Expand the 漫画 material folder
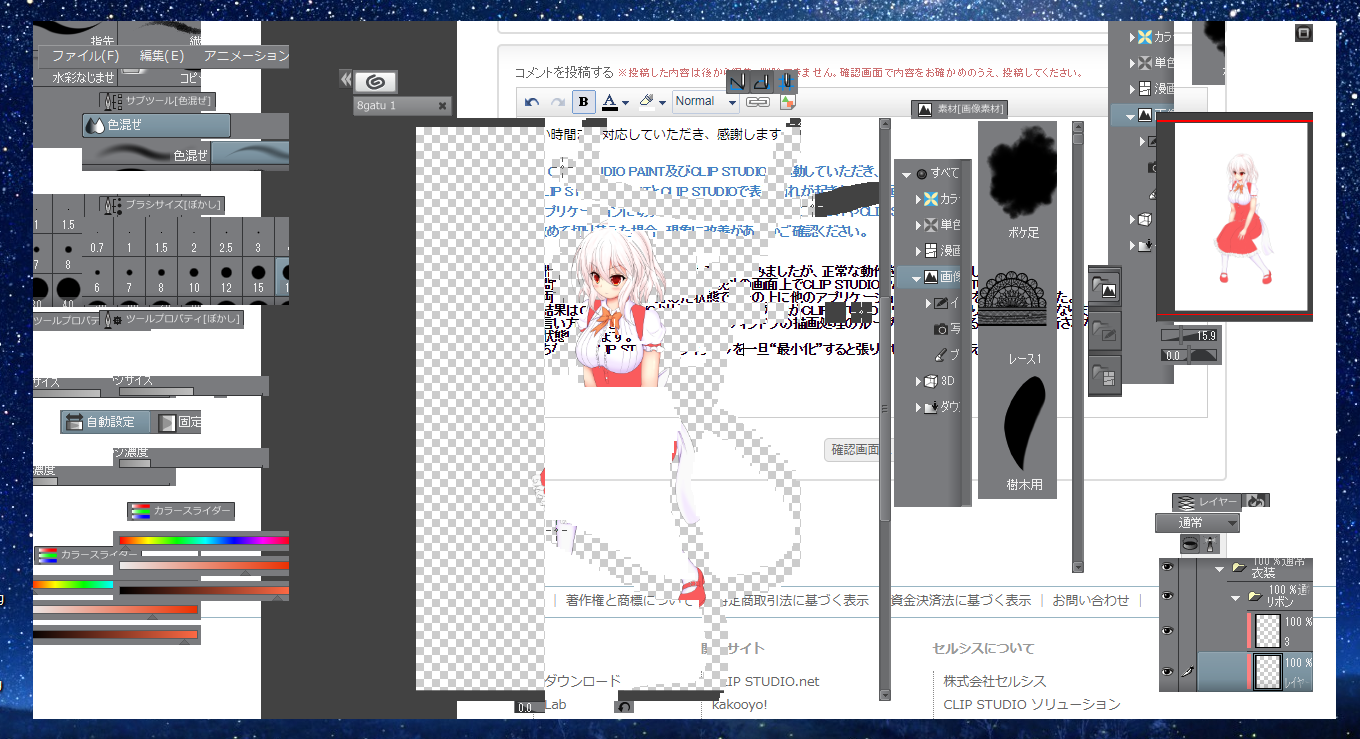 pyautogui.click(x=920, y=251)
